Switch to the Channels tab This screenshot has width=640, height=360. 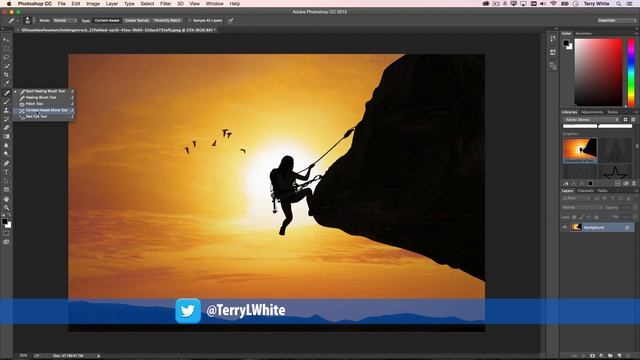click(x=585, y=191)
